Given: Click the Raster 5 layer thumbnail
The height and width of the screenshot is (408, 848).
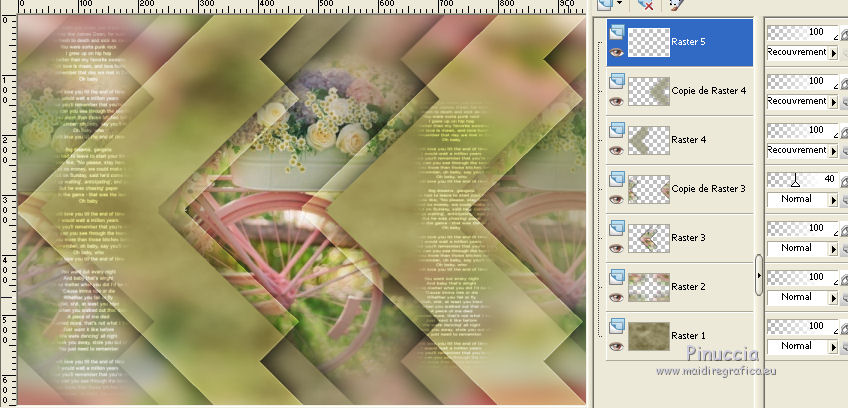Looking at the screenshot, I should pos(649,42).
